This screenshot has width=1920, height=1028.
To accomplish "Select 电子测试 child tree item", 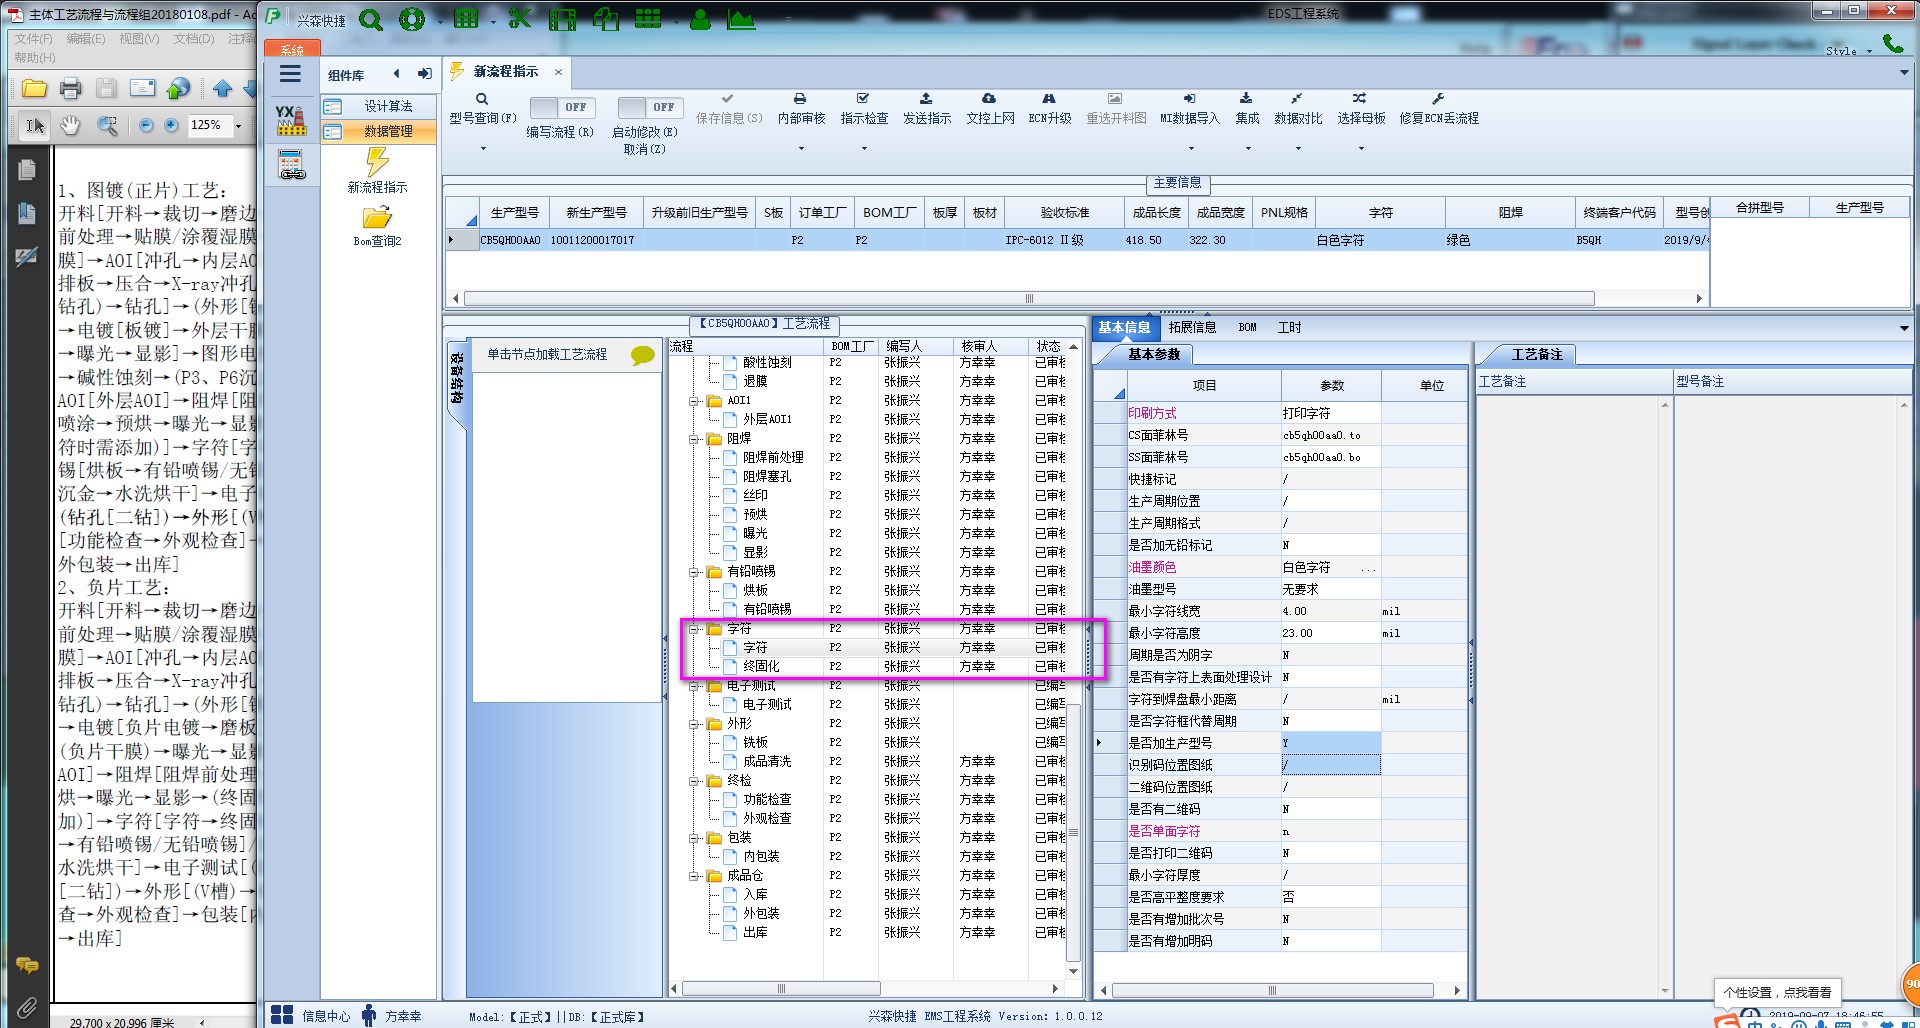I will [x=766, y=704].
